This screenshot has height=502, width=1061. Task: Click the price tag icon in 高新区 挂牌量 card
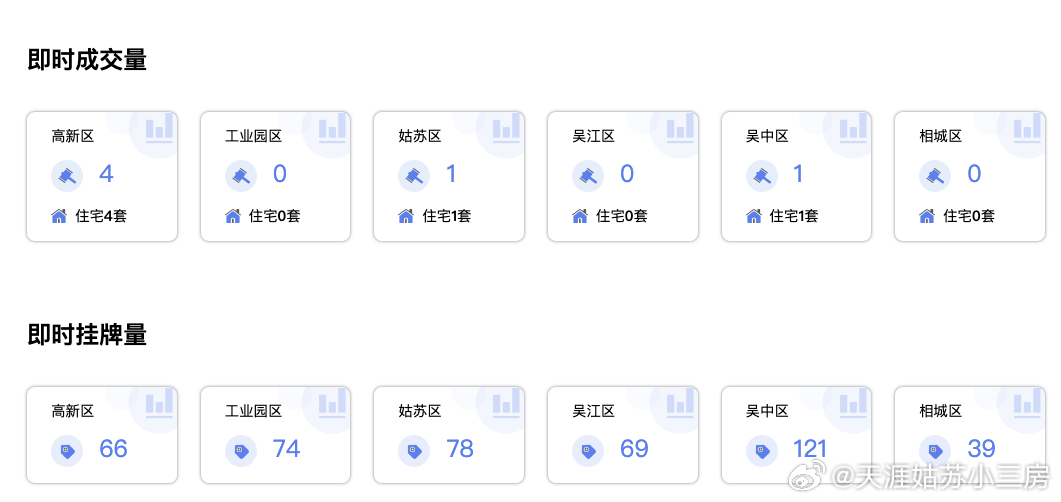click(67, 451)
